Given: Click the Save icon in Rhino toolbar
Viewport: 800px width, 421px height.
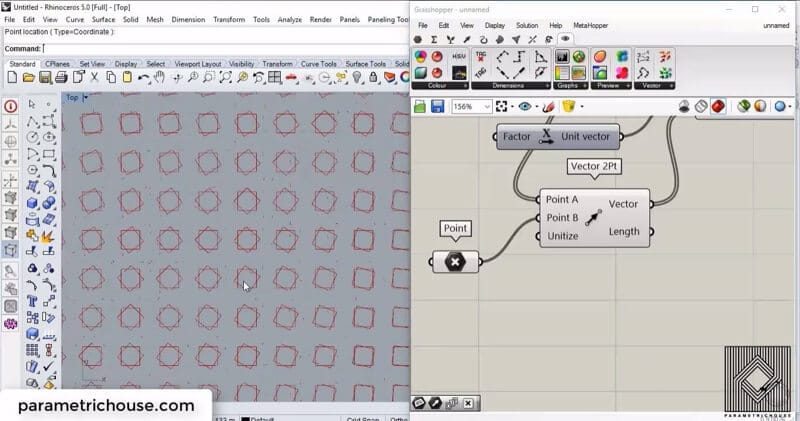Looking at the screenshot, I should point(45,77).
